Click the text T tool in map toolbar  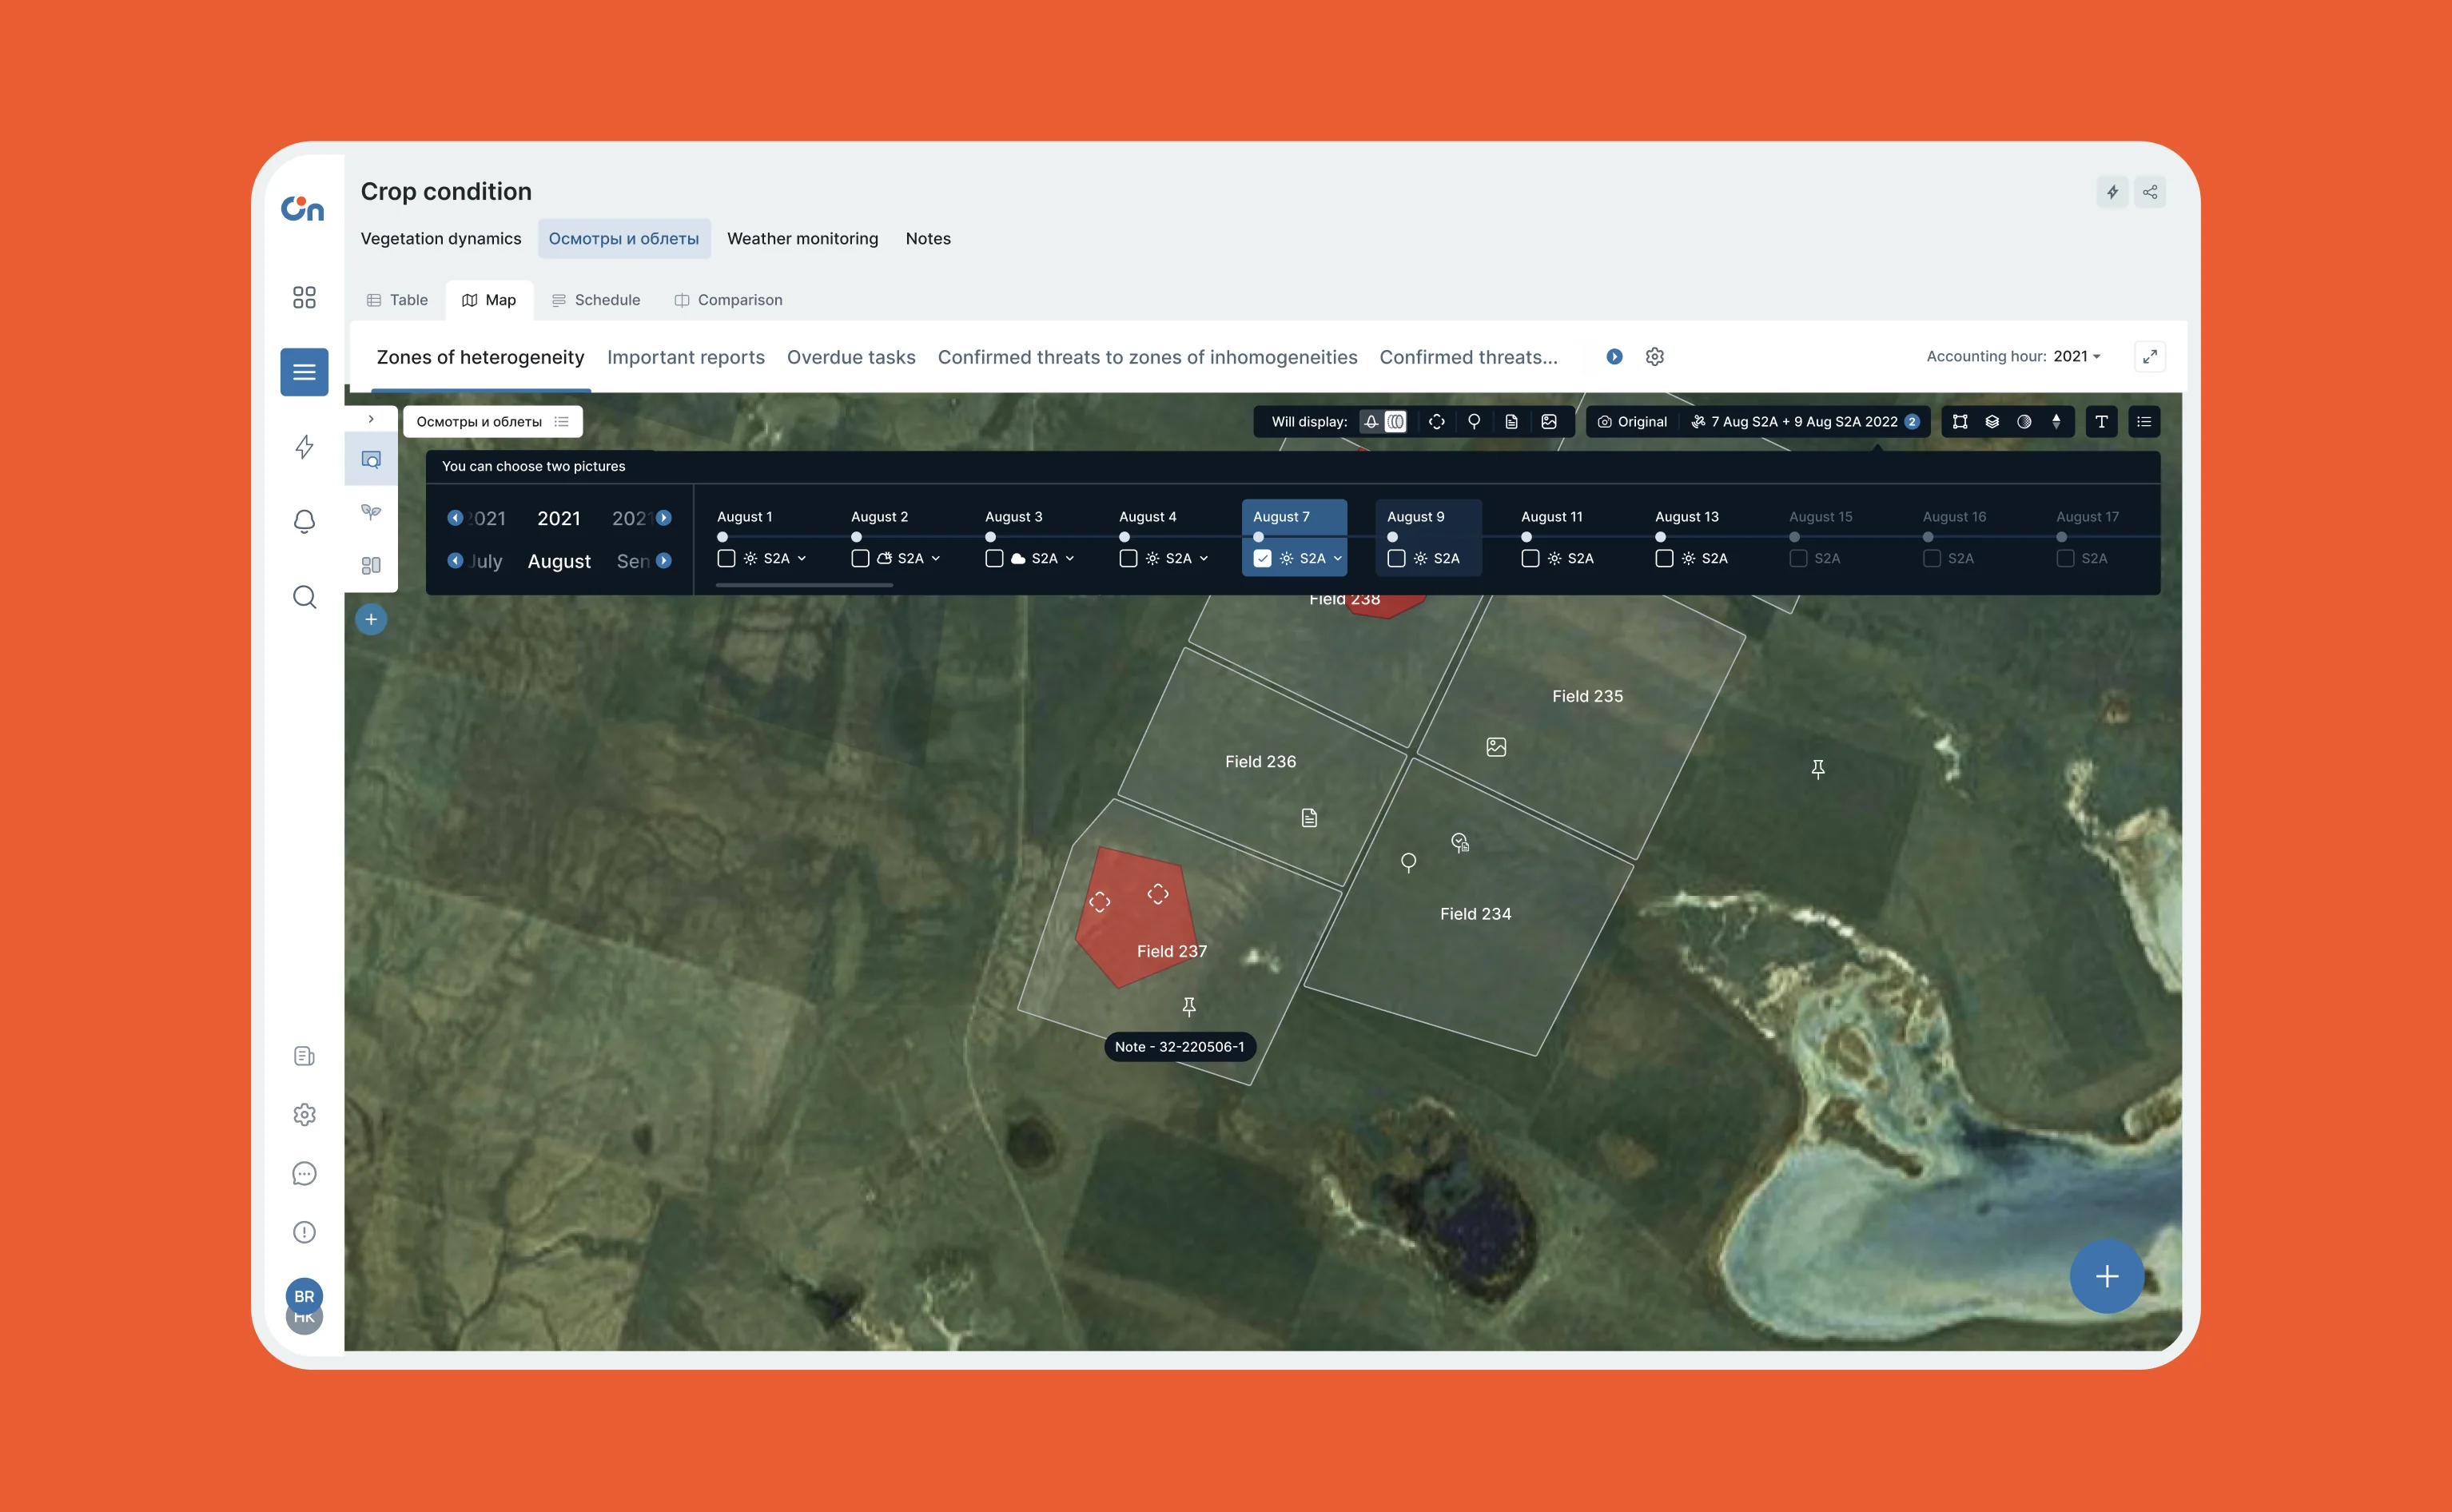pos(2101,422)
